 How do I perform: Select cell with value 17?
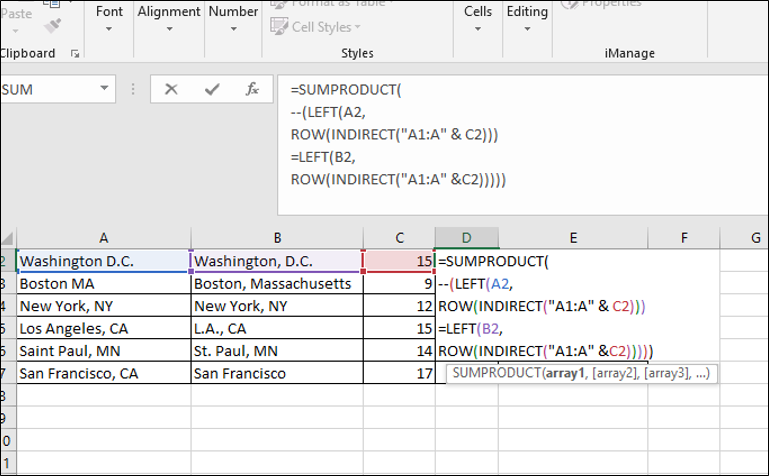coord(399,374)
